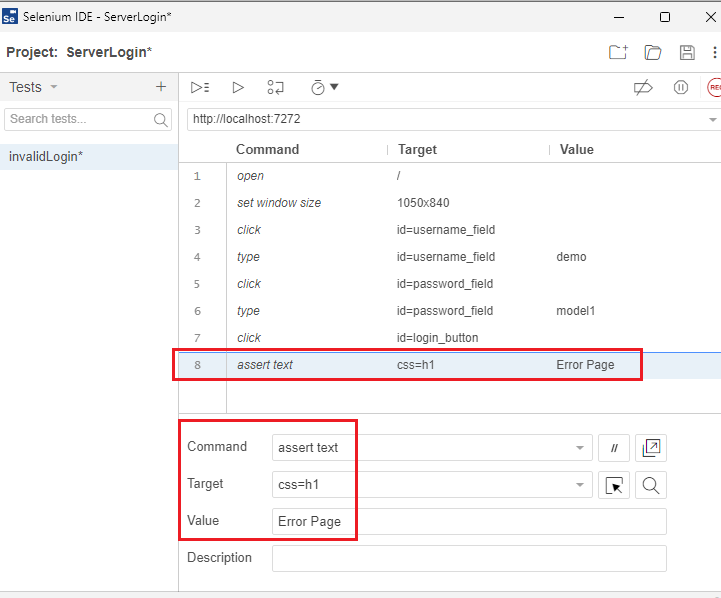Screen dimensions: 721x598
Task: Click the 1050x840 target cell
Action: pyautogui.click(x=423, y=203)
